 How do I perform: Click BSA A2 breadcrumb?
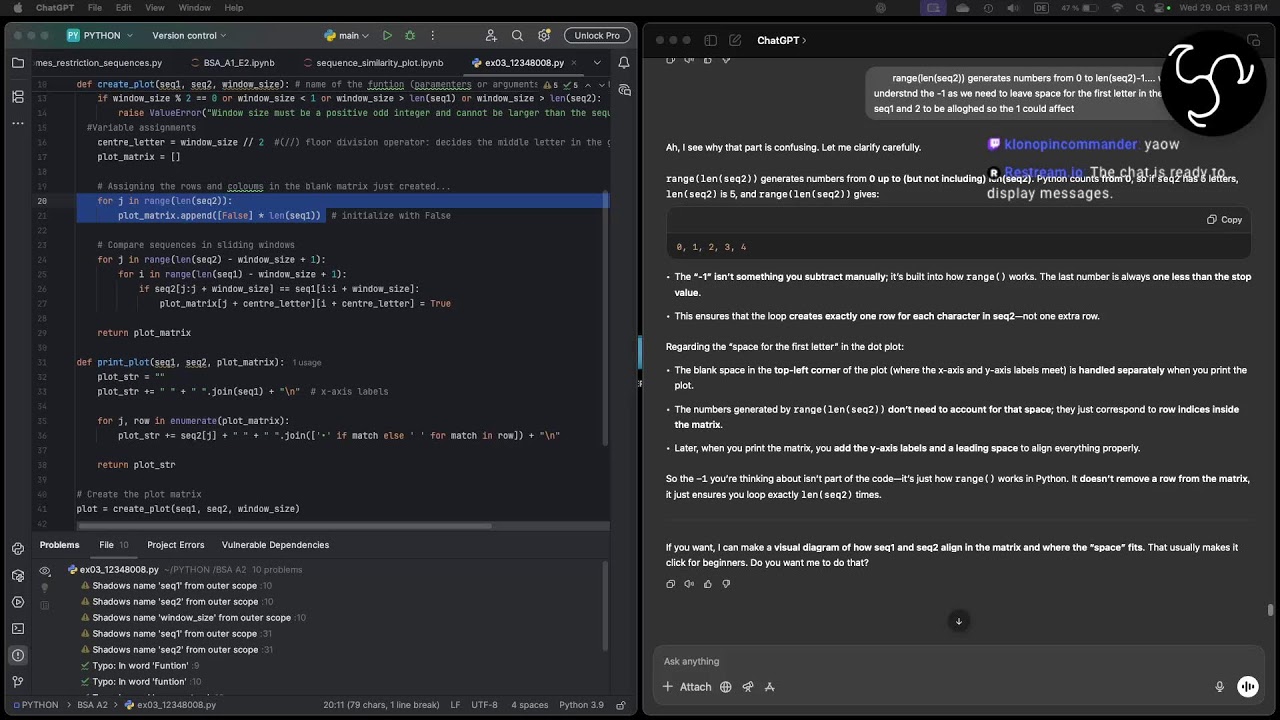[92, 705]
